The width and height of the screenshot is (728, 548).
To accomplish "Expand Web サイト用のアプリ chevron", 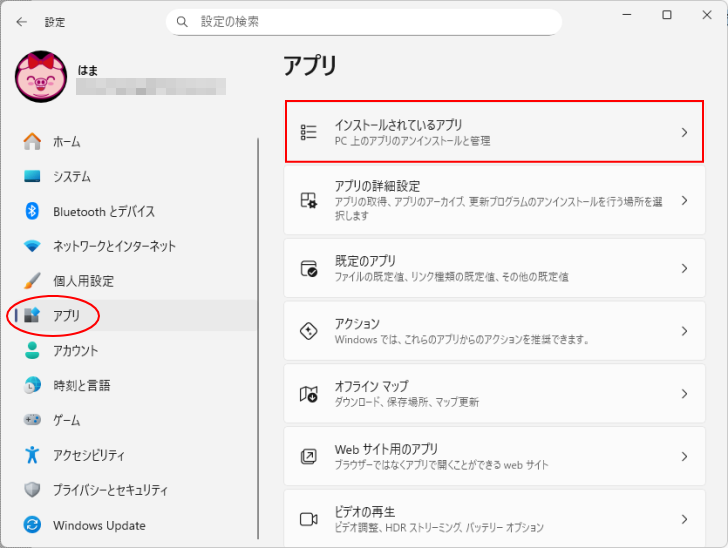I will click(684, 457).
